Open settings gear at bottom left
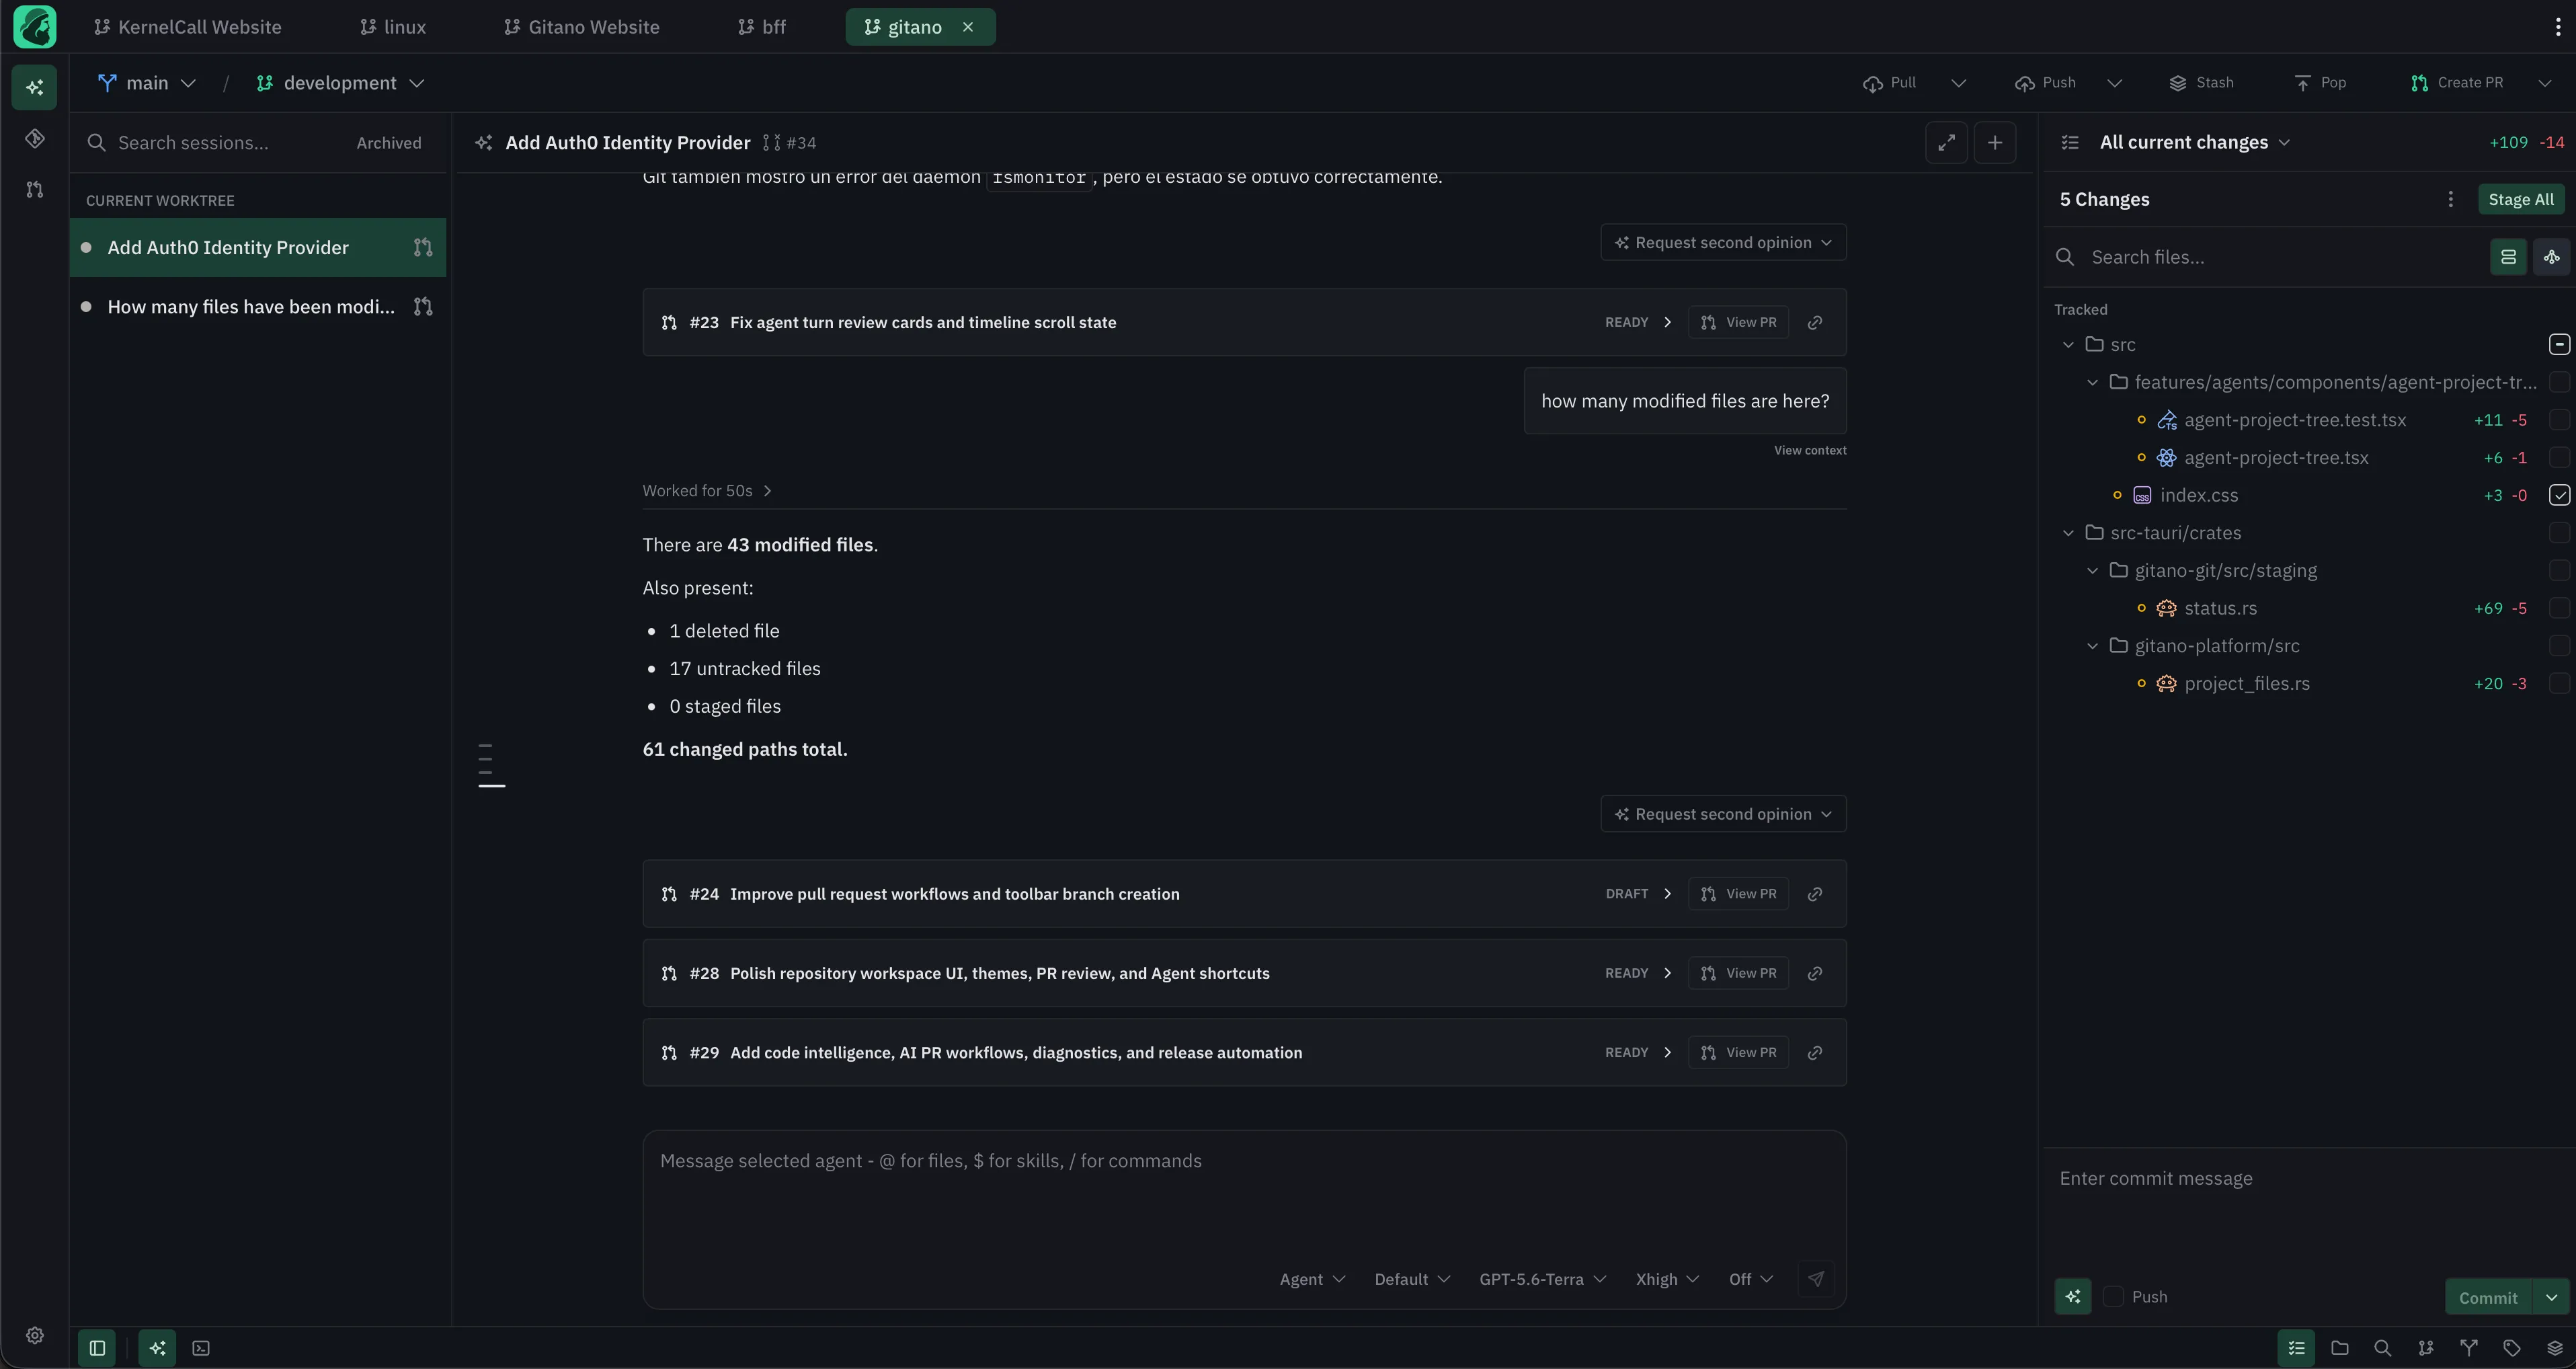 pos(35,1335)
